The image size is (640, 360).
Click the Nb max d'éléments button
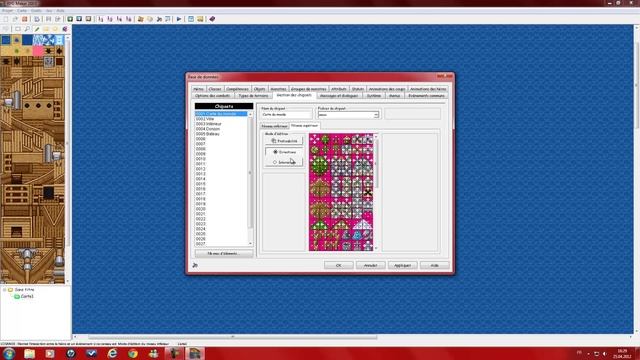pos(224,253)
